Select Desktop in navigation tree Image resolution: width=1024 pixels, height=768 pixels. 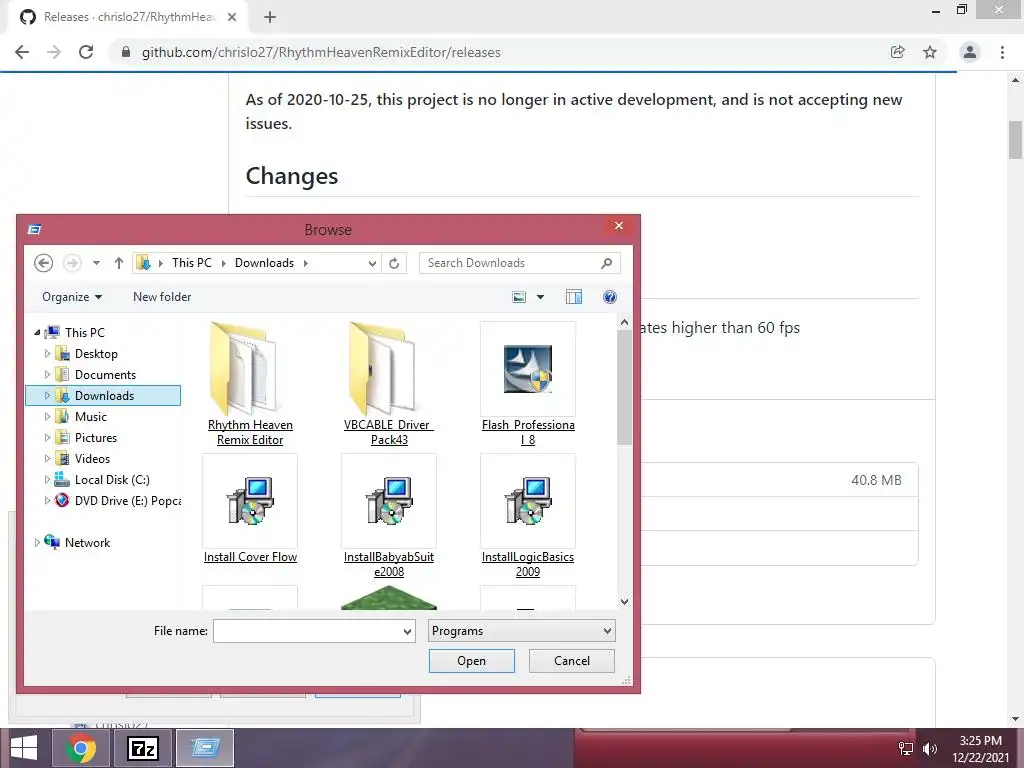tap(95, 354)
